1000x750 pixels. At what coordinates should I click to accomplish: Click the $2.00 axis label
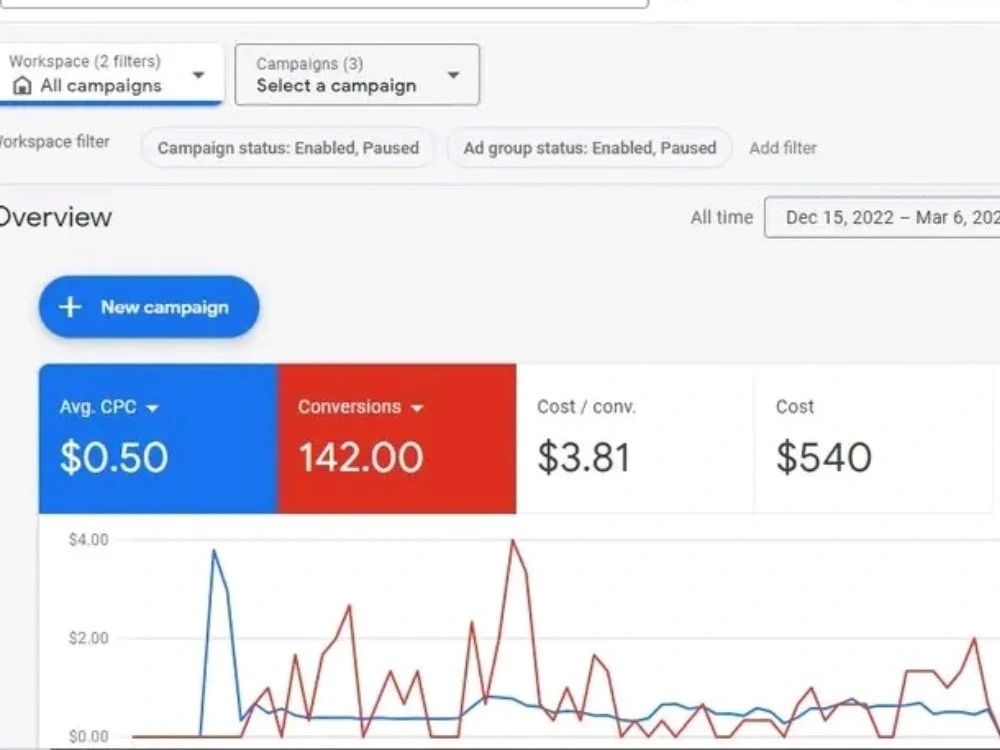tap(89, 638)
